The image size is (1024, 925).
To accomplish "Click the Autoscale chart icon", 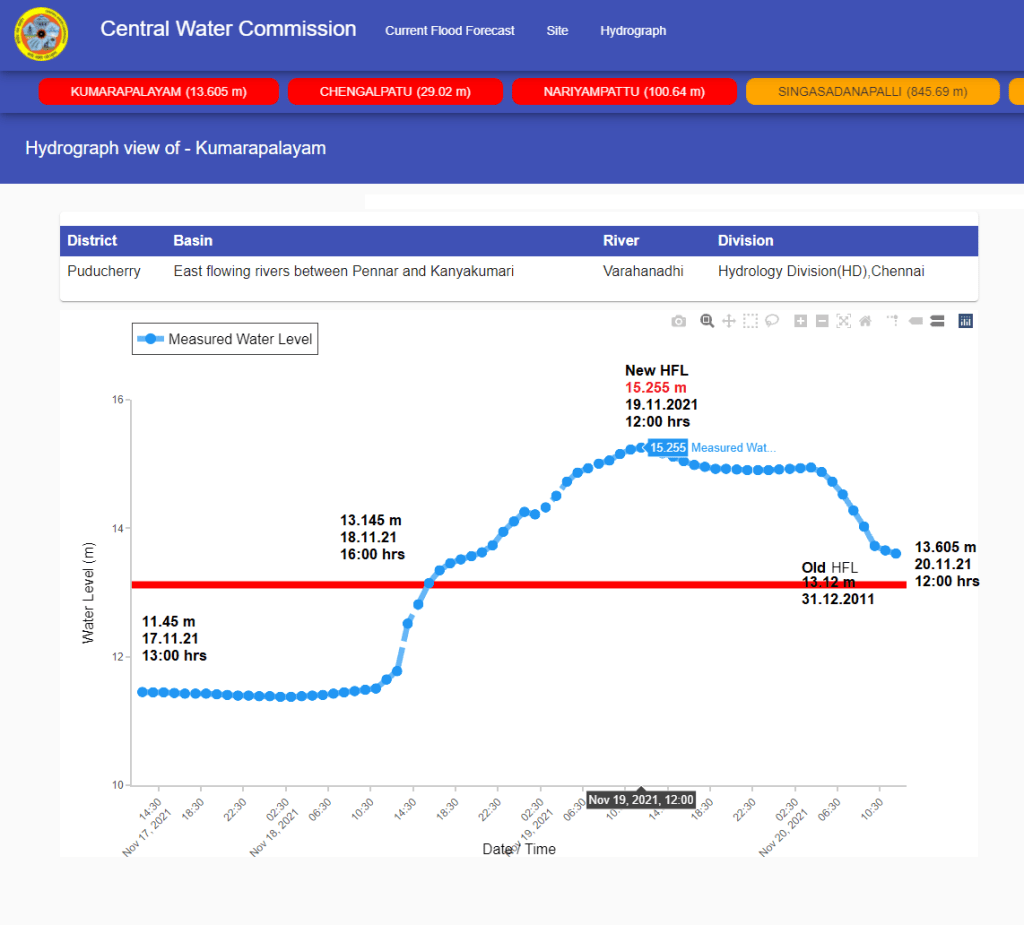I will (x=843, y=321).
